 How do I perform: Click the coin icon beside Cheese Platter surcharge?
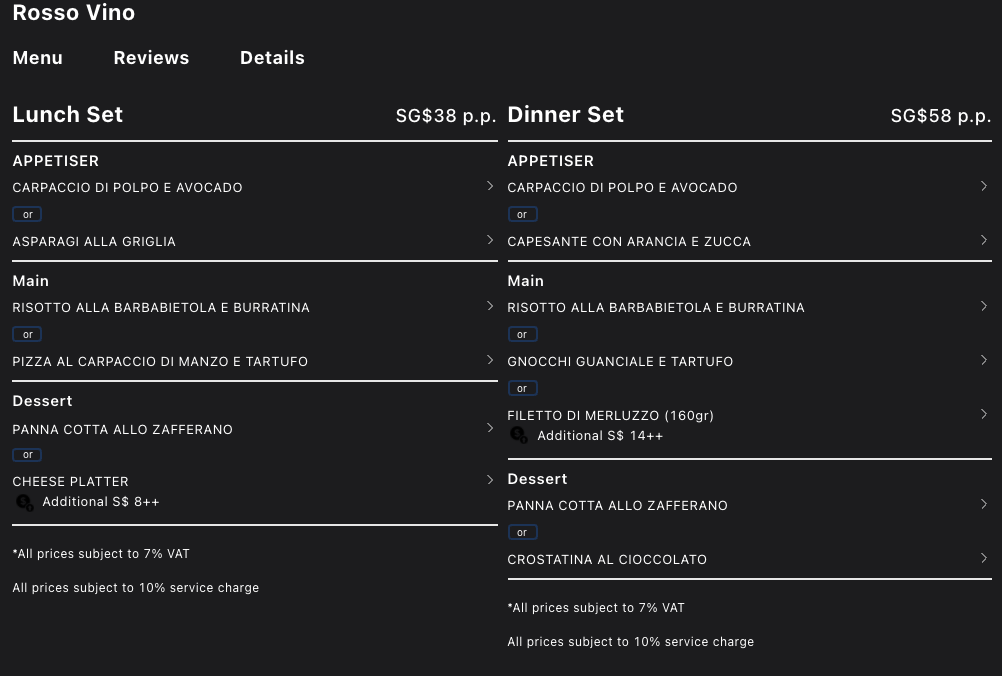click(24, 503)
